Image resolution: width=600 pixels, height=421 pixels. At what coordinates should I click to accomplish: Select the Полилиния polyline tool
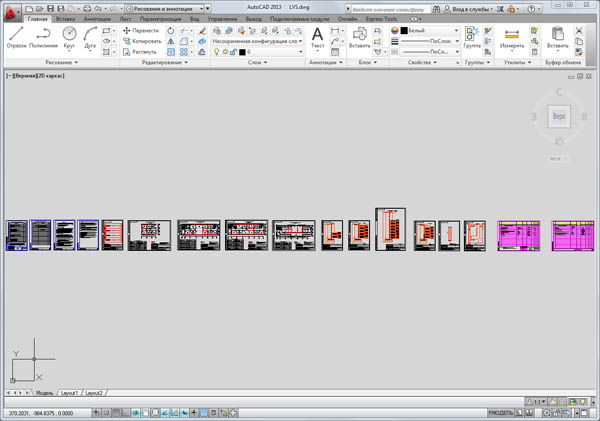(43, 37)
